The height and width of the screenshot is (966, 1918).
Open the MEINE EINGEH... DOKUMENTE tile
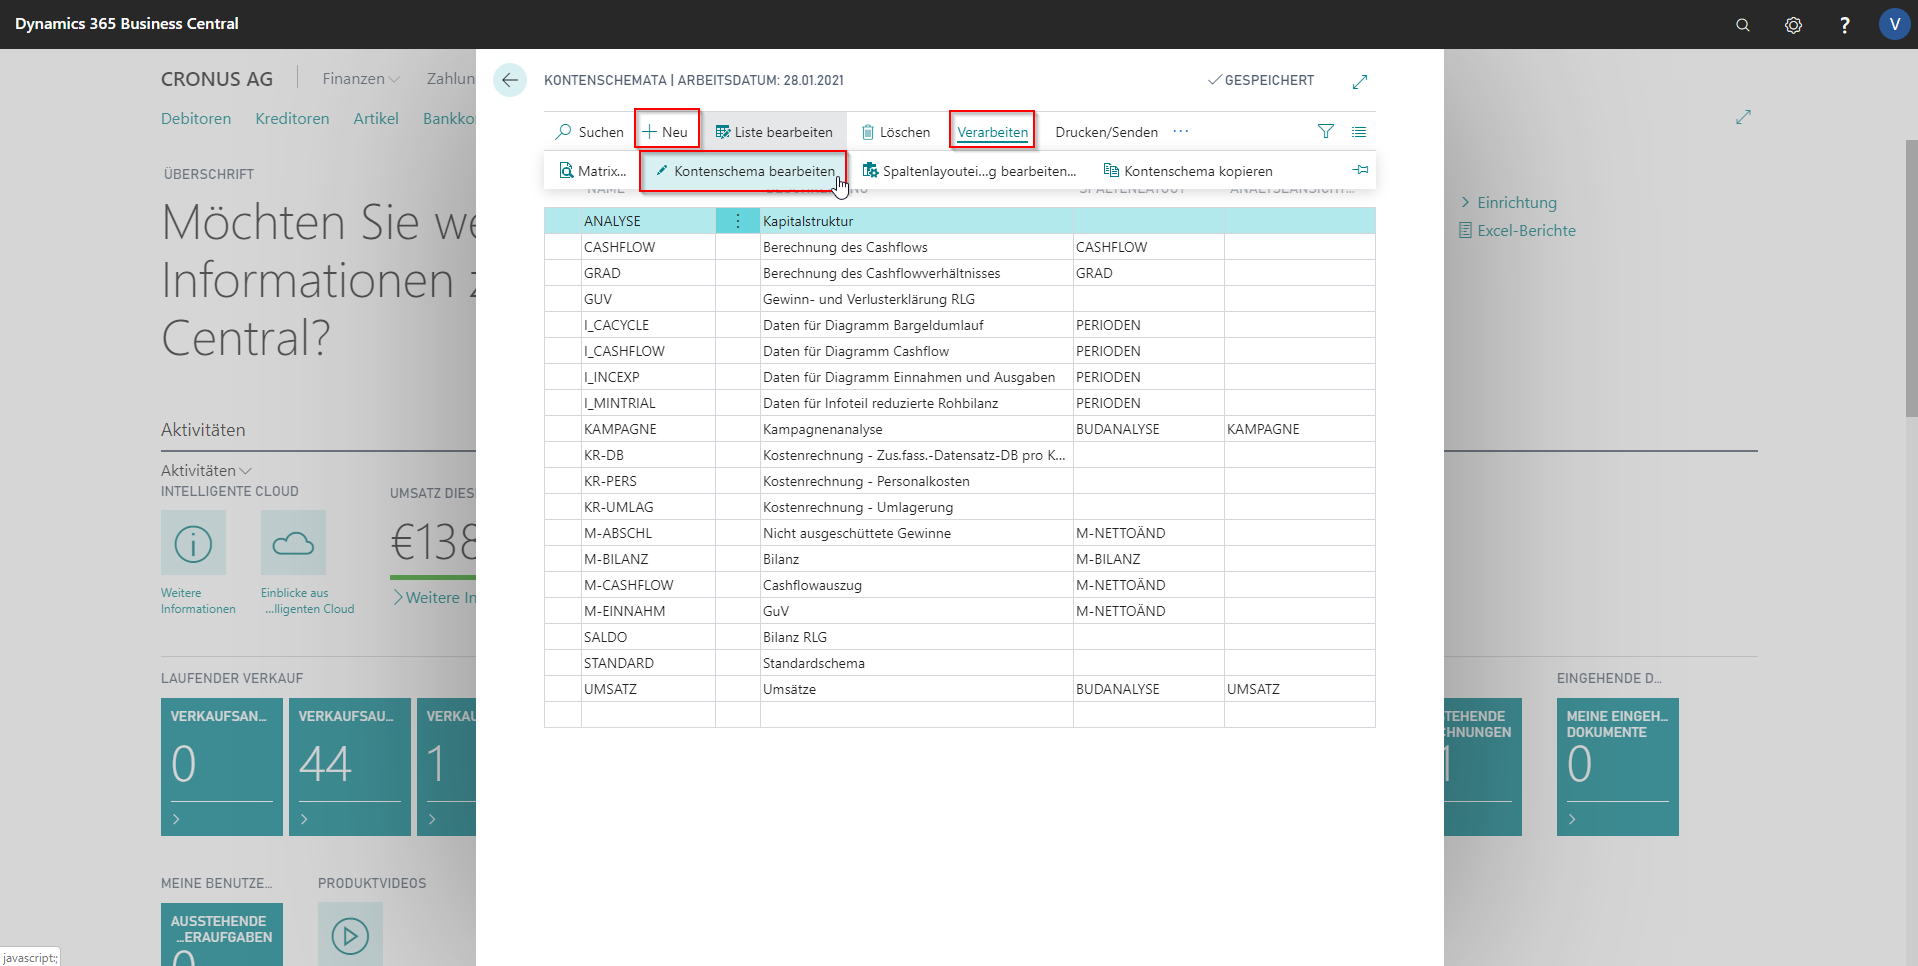tap(1618, 767)
